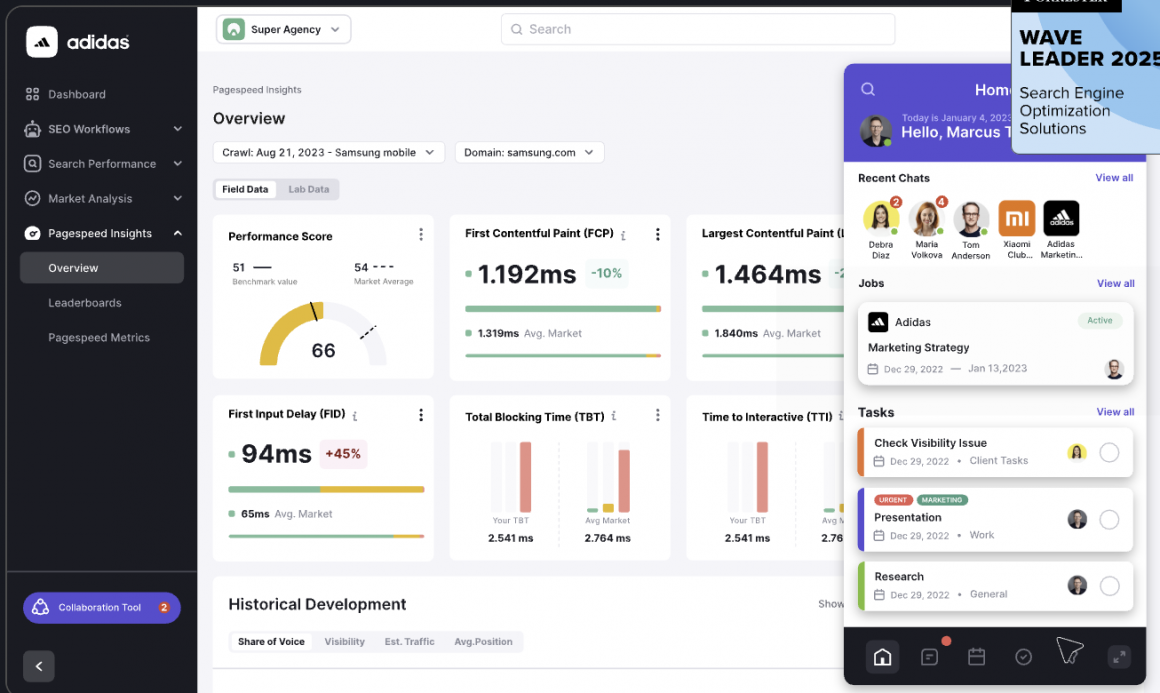The image size is (1160, 693).
Task: Expand the Crawl Aug 21, 2023 dropdown
Action: coord(329,153)
